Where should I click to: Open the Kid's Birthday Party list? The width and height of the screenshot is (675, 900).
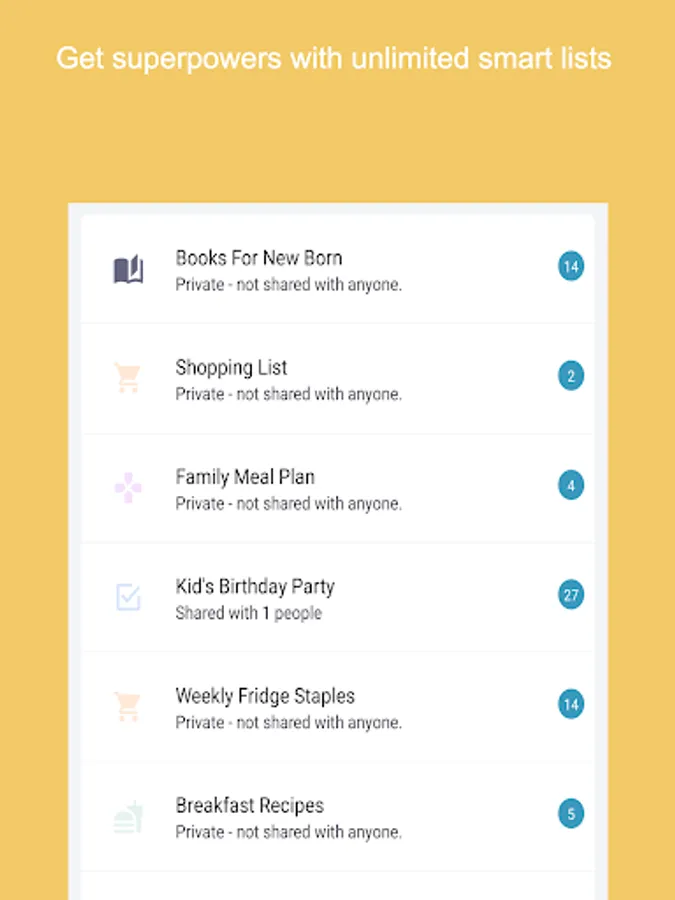point(255,586)
